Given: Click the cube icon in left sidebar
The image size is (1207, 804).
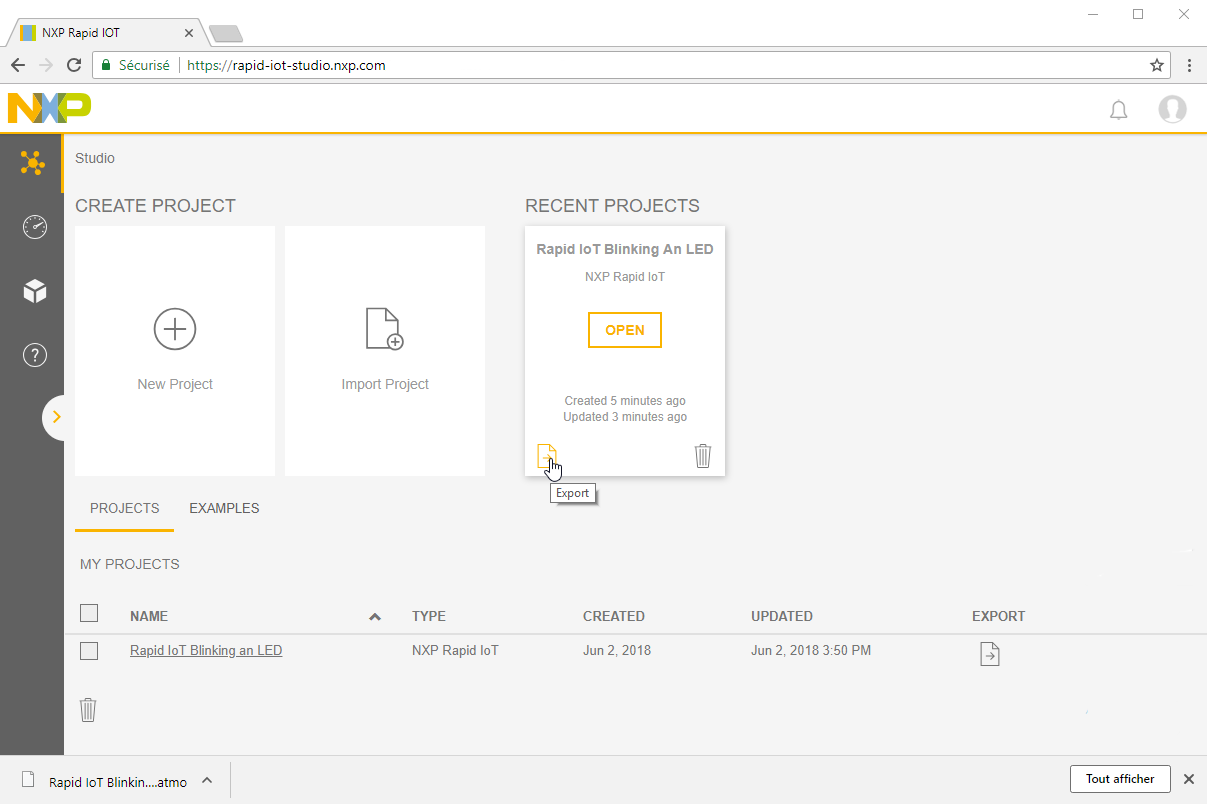Looking at the screenshot, I should pos(35,291).
